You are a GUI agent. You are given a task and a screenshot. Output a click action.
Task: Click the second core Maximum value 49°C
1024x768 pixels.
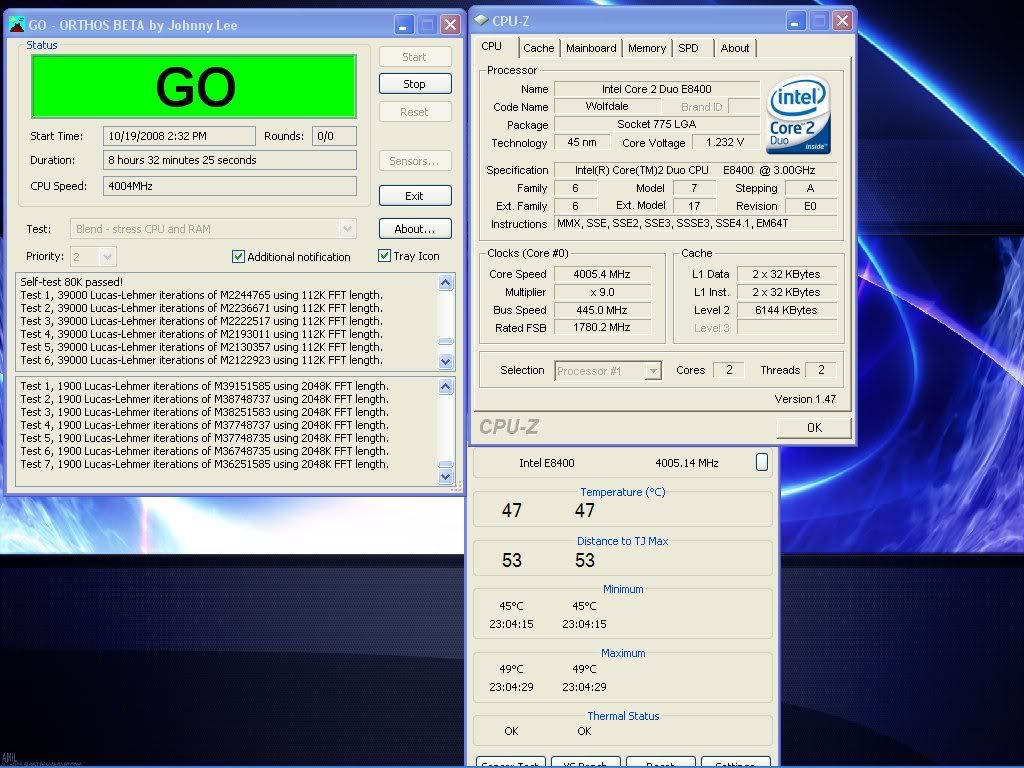coord(584,669)
